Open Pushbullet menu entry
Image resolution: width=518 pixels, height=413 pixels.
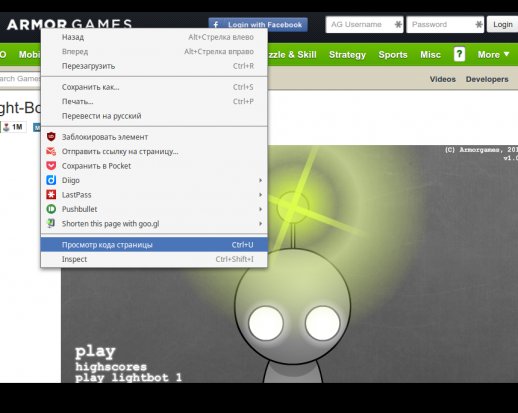click(x=154, y=209)
